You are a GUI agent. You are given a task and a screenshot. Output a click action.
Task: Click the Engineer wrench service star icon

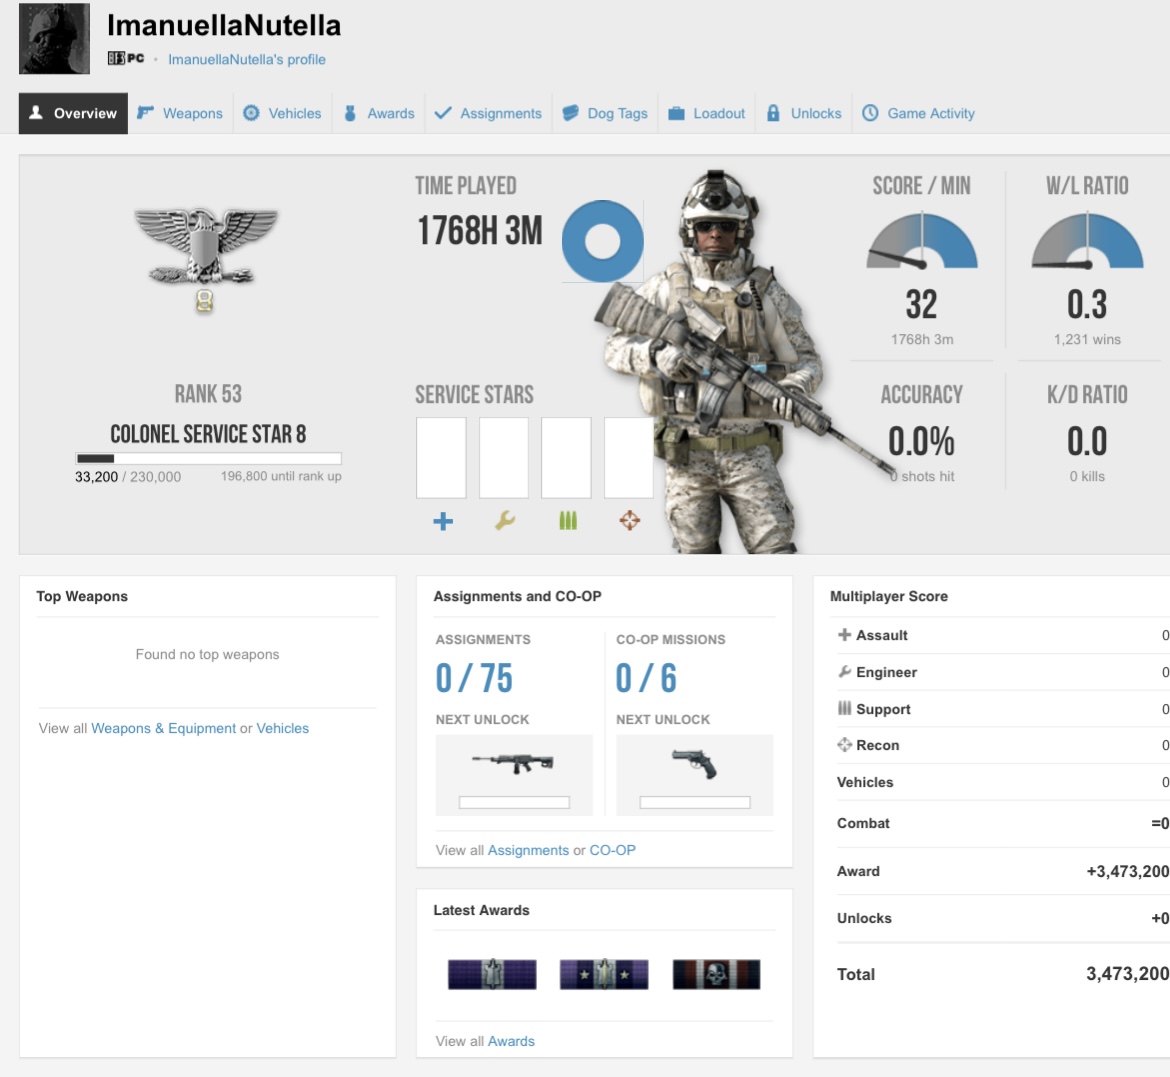pyautogui.click(x=505, y=521)
